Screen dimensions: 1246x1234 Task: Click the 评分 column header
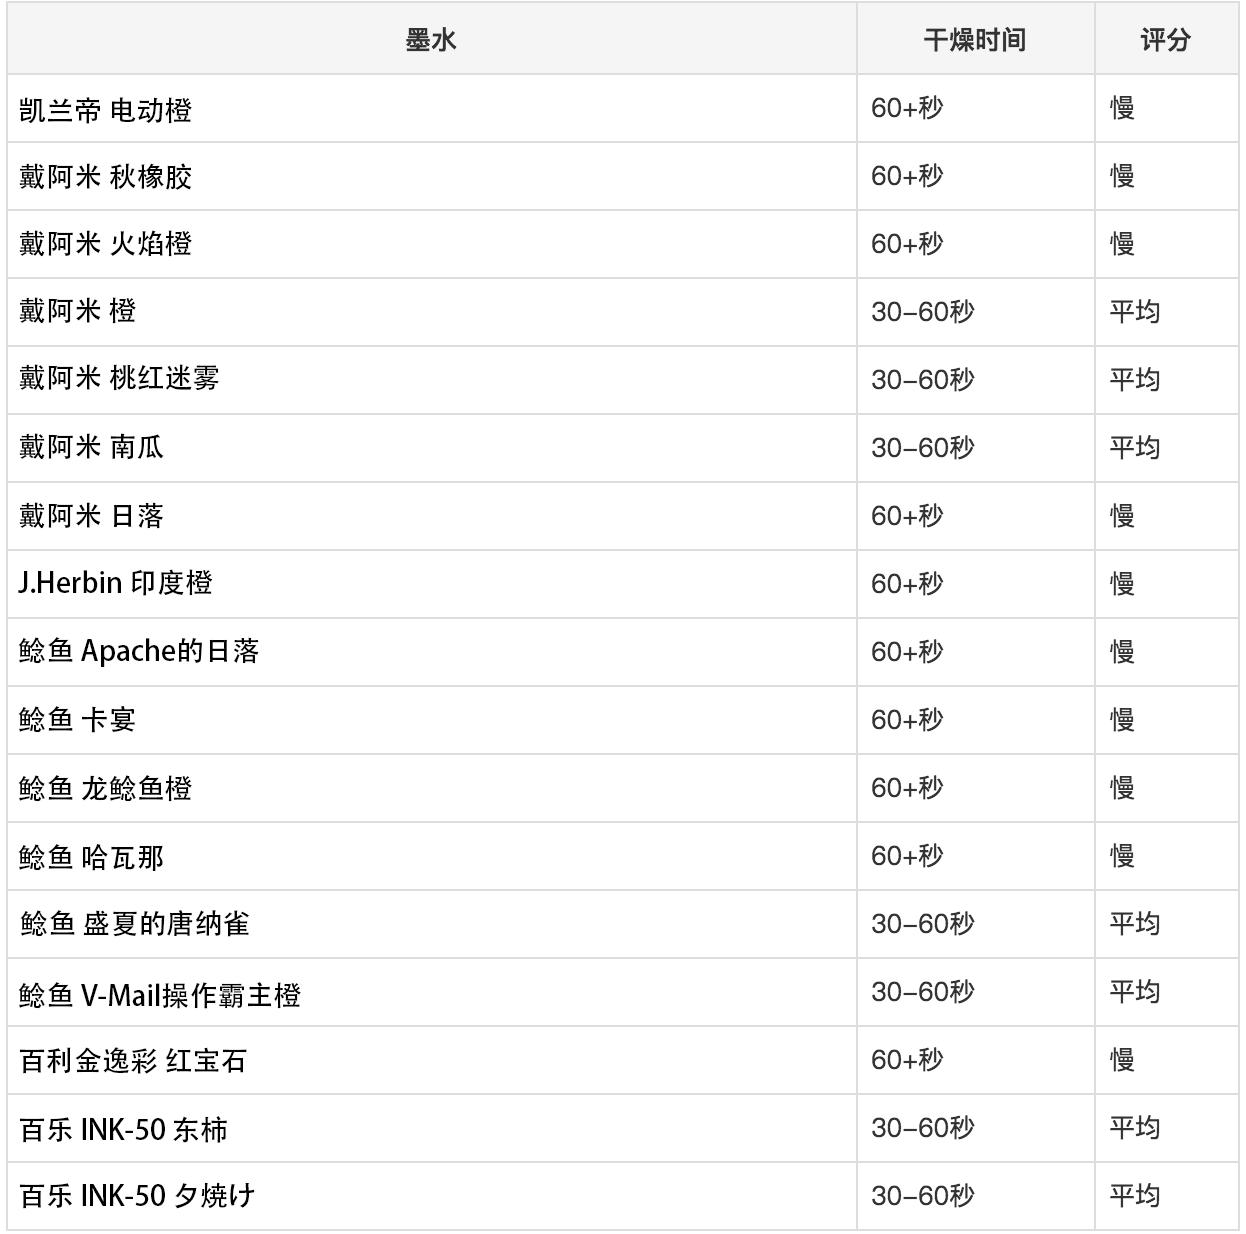[x=1165, y=40]
